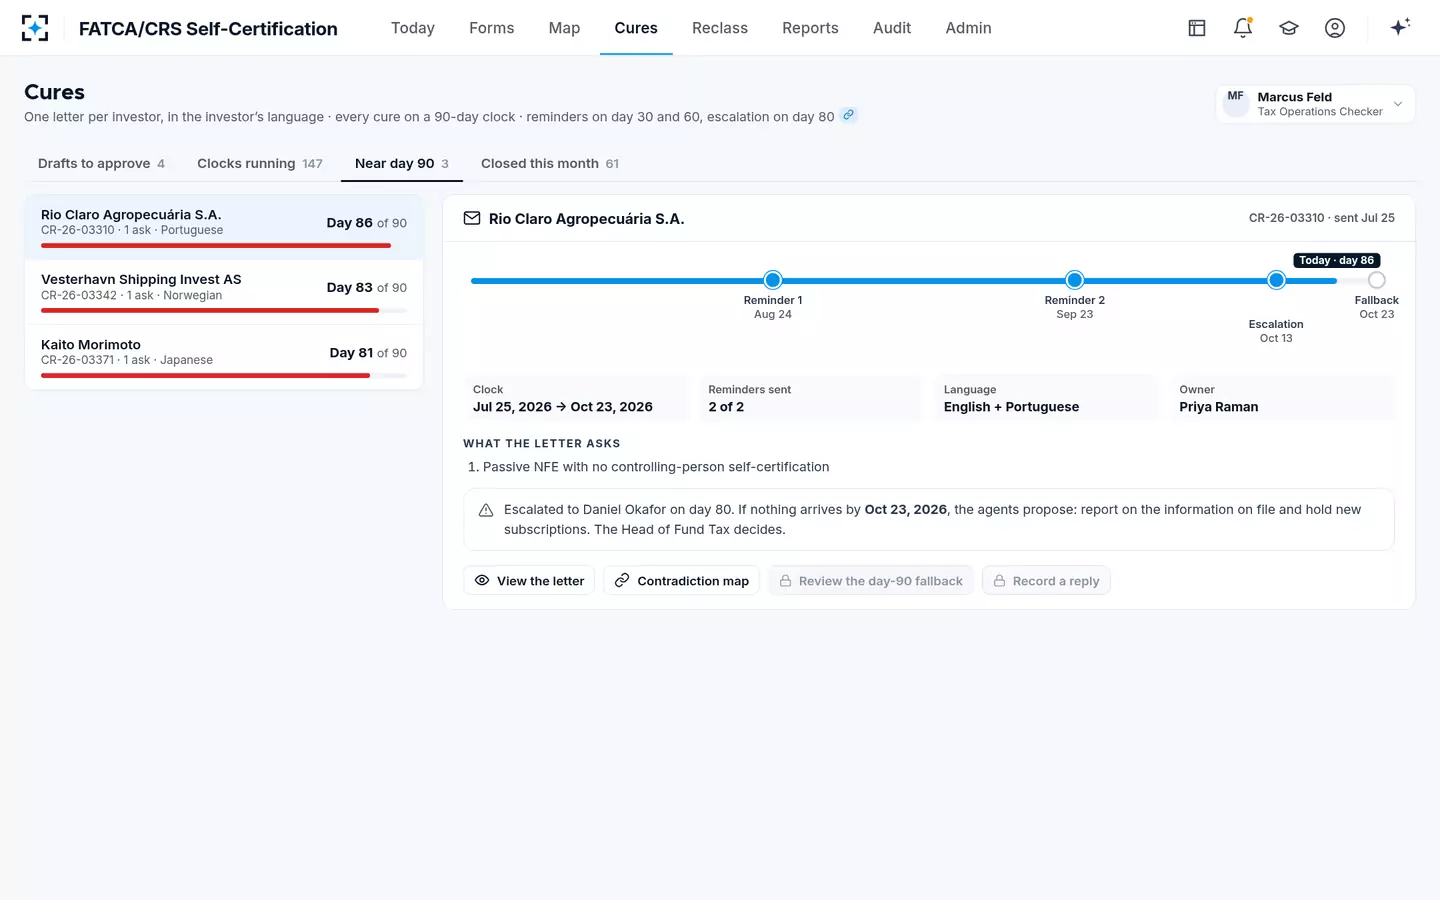The height and width of the screenshot is (900, 1440).
Task: Select the Kaito Morimoto cure row
Action: tap(224, 357)
